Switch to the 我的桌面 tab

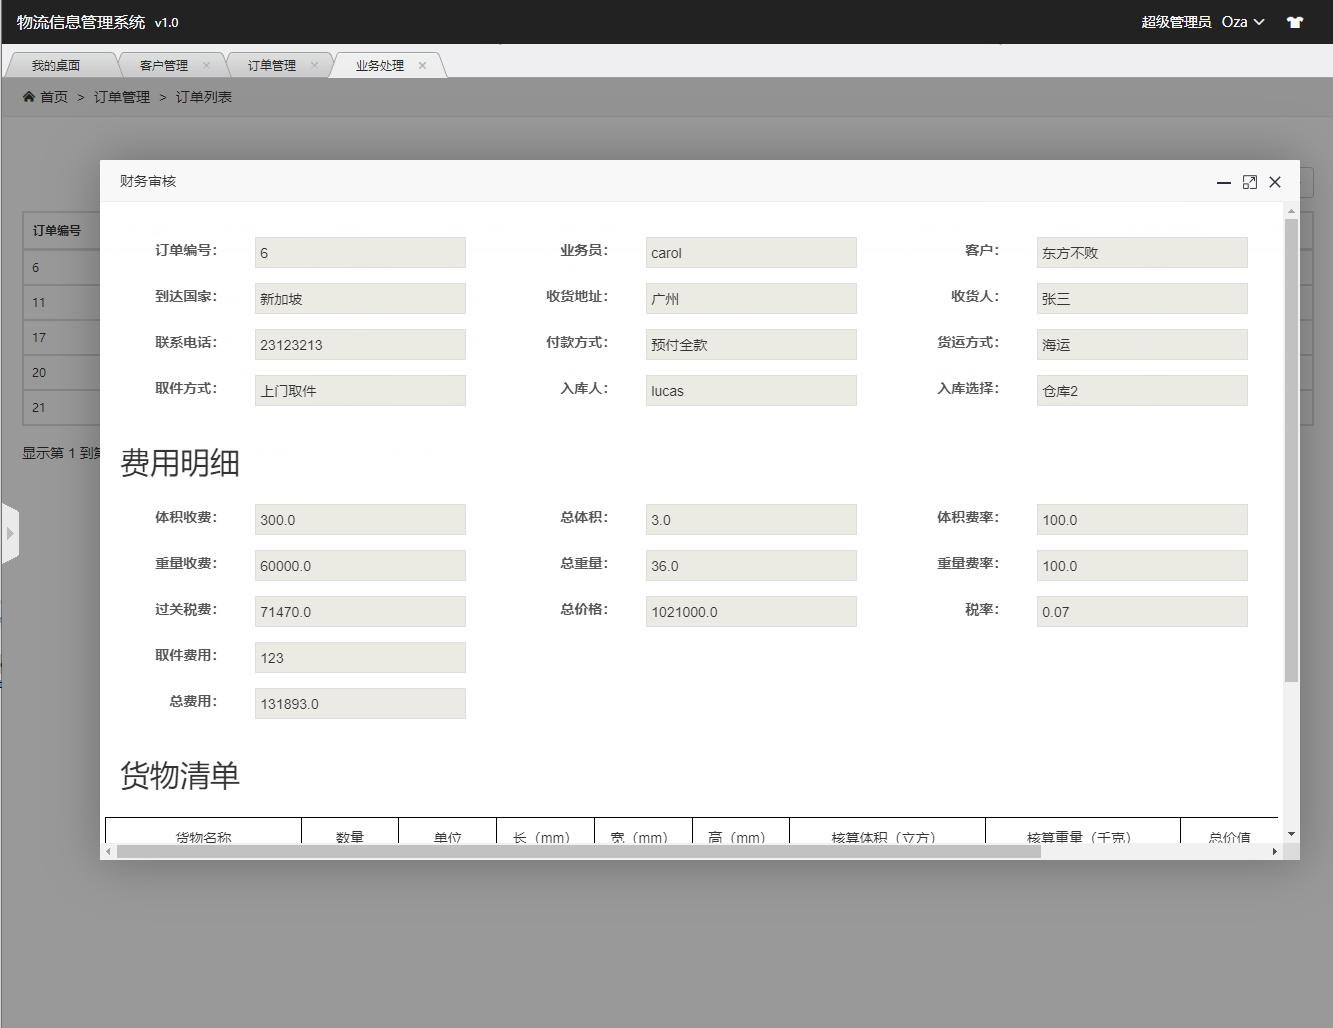pyautogui.click(x=56, y=66)
